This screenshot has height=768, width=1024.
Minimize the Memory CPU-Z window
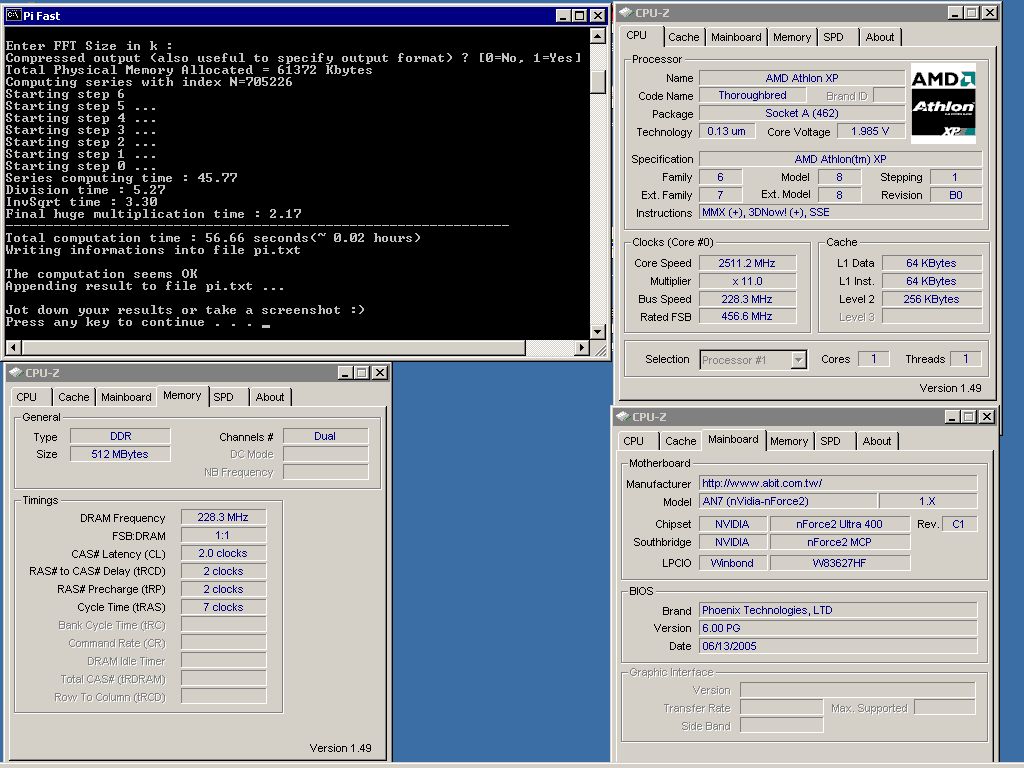[345, 373]
